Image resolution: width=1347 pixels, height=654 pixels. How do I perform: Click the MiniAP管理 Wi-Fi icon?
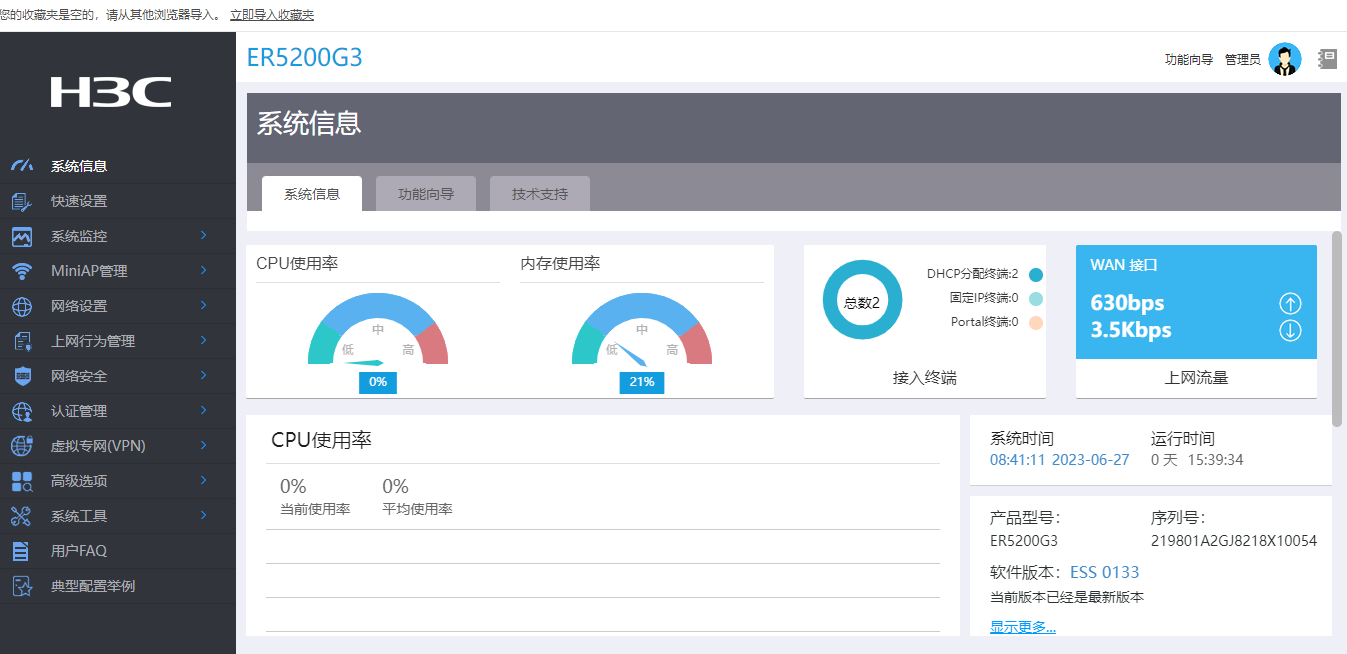22,271
